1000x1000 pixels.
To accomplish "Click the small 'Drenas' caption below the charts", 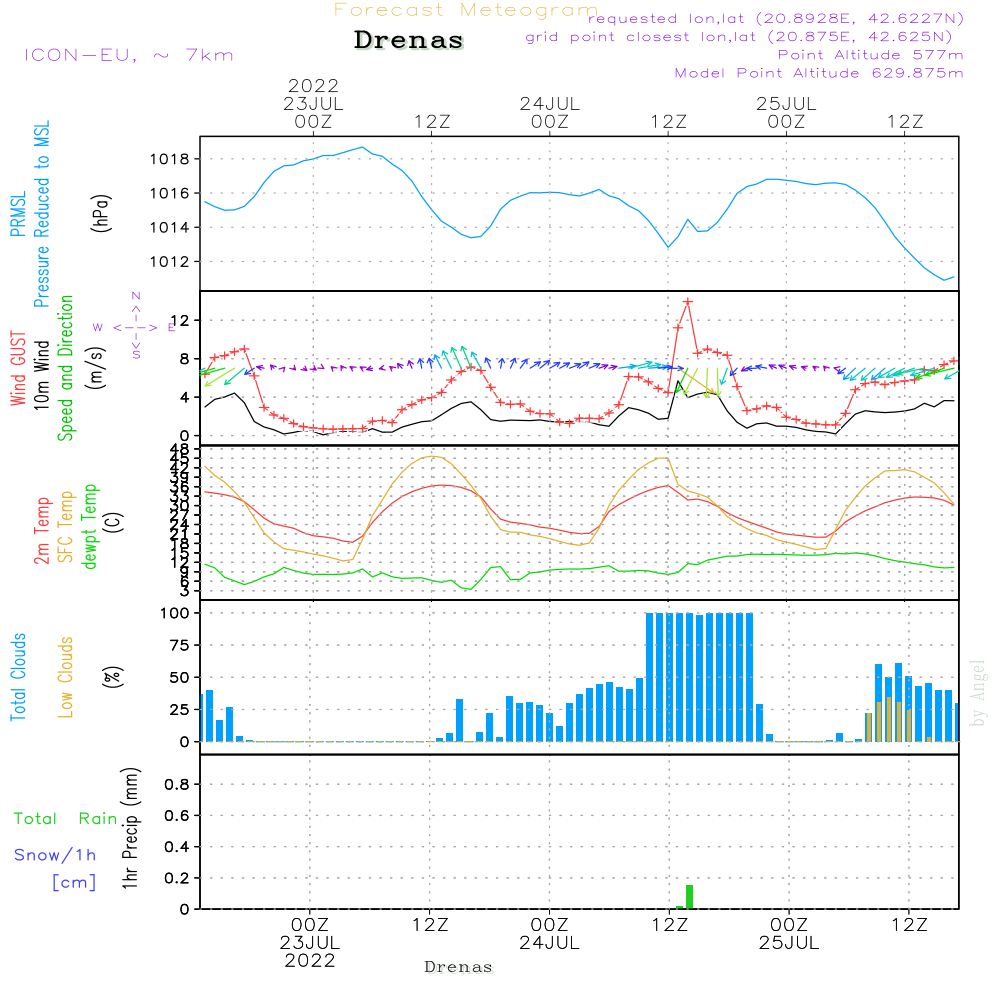I will [458, 967].
